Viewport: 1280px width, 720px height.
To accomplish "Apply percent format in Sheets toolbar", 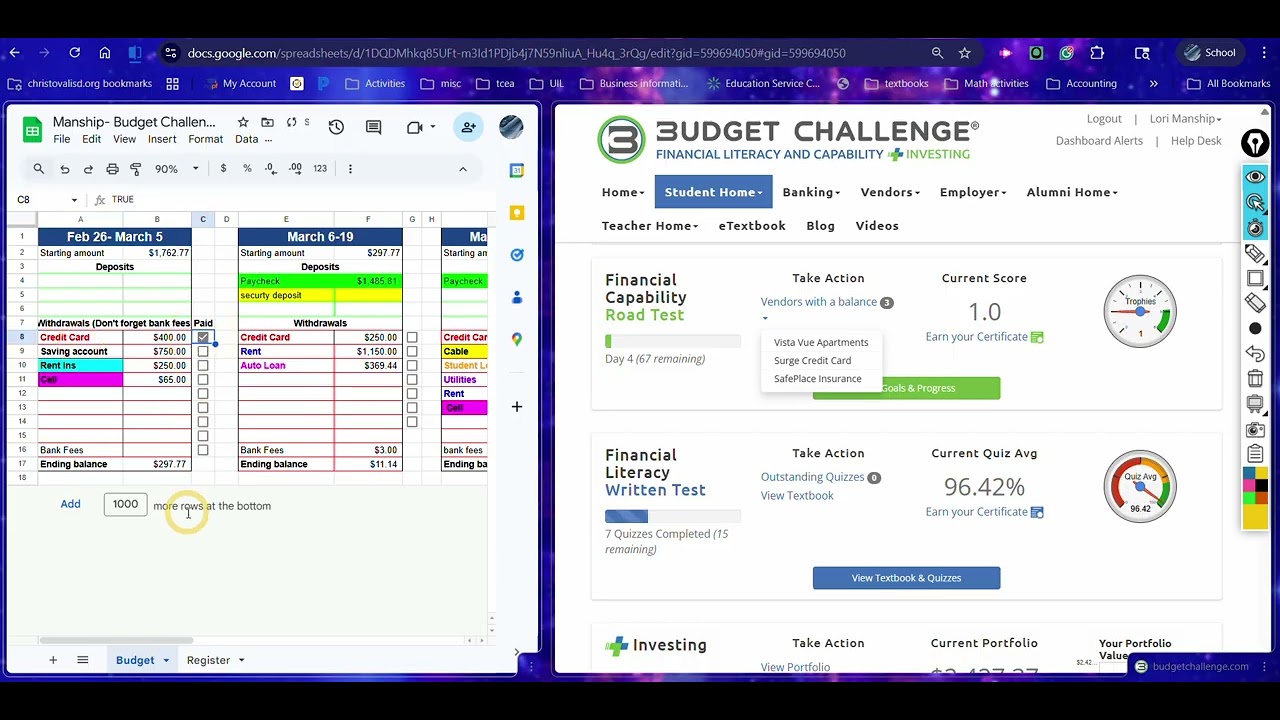I will pyautogui.click(x=247, y=169).
